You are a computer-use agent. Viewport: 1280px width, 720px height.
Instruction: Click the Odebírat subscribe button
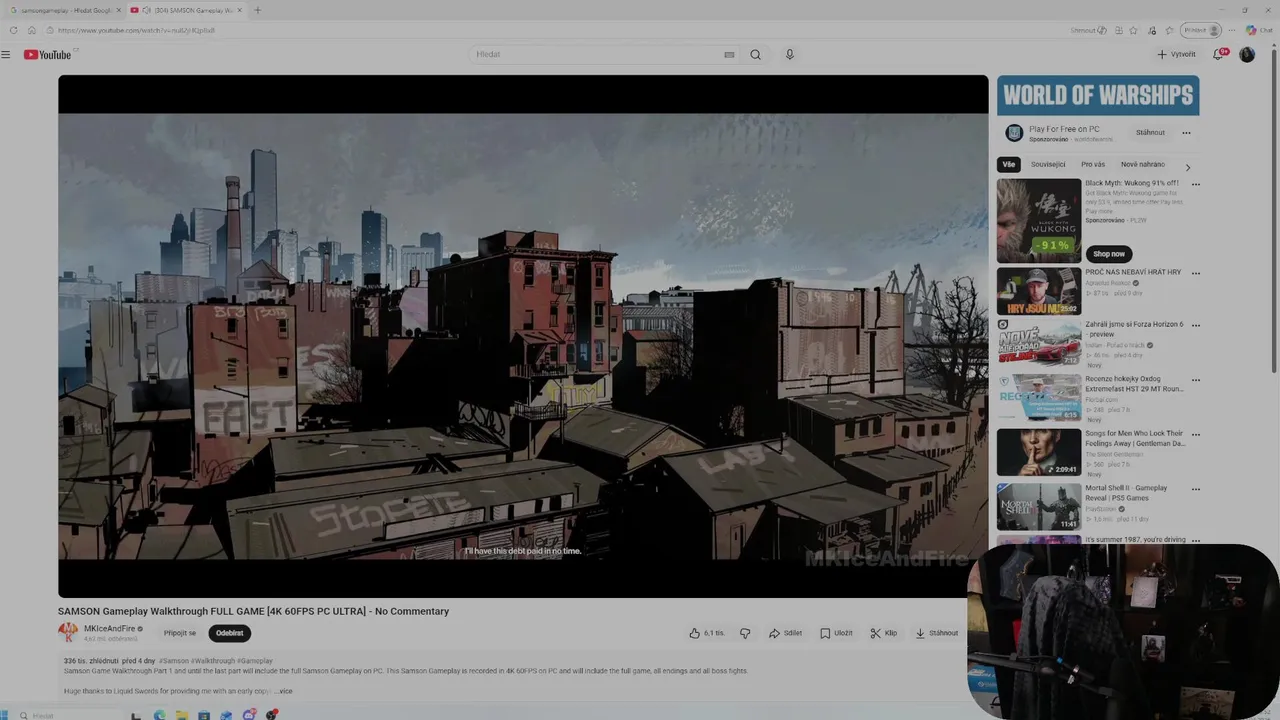pyautogui.click(x=230, y=633)
